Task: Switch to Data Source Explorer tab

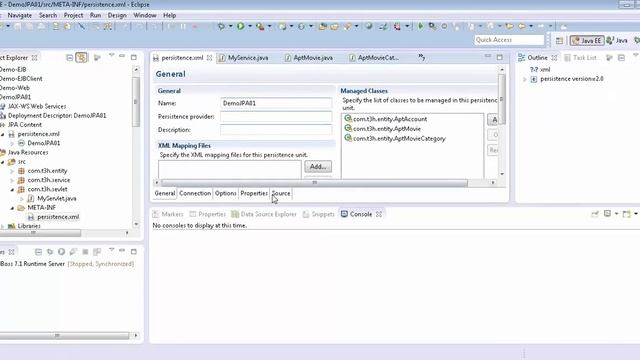Action: click(264, 214)
